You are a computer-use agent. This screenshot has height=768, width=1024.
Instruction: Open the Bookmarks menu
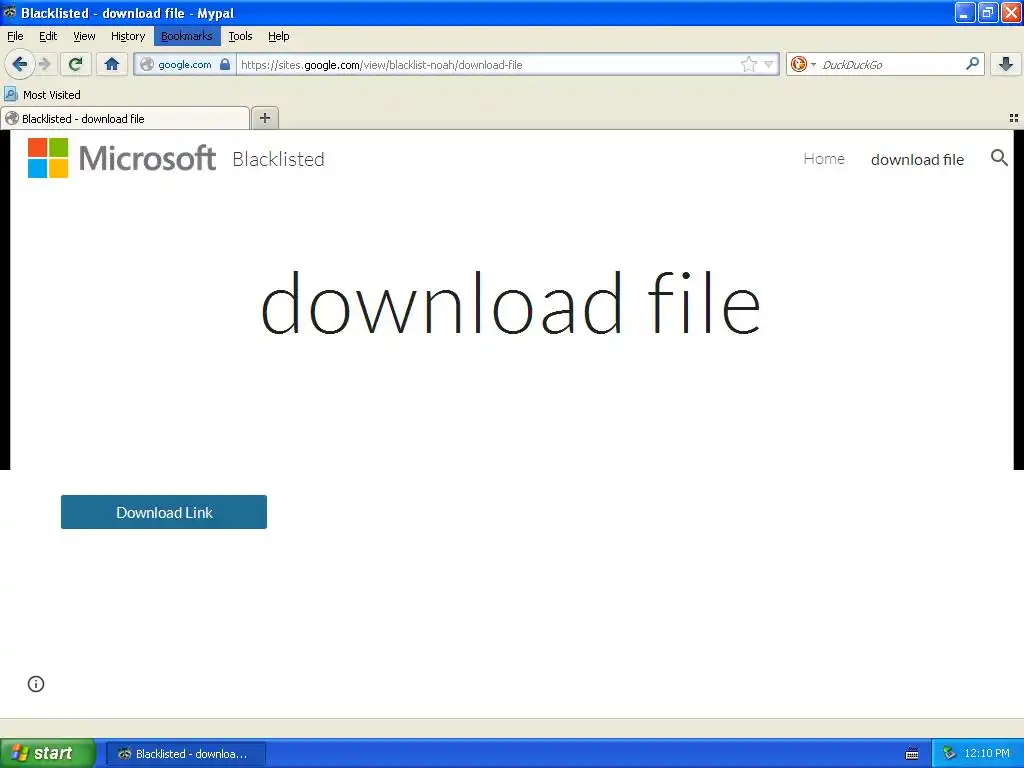coord(187,36)
